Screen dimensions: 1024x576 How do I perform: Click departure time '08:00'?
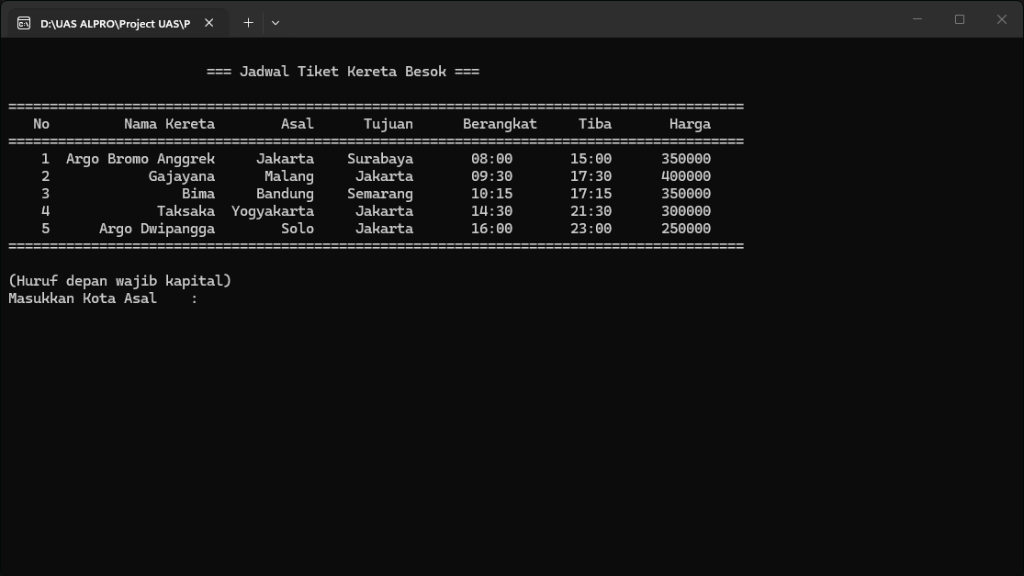tap(492, 159)
